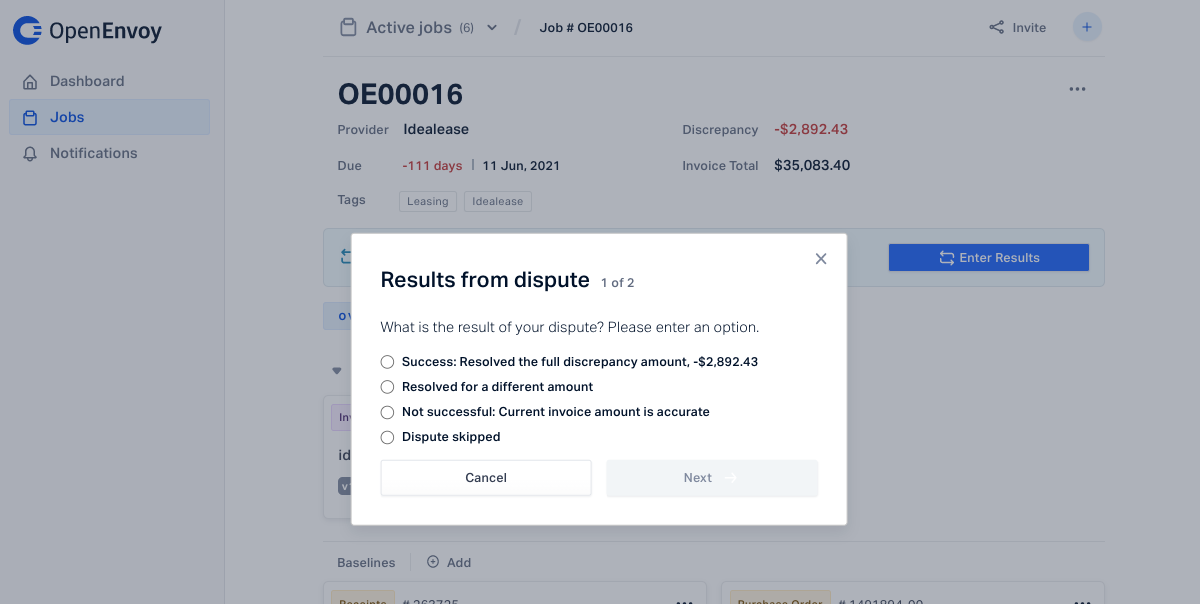Screen dimensions: 1200x604
Task: Click the Next button in dialog
Action: pyautogui.click(x=712, y=478)
